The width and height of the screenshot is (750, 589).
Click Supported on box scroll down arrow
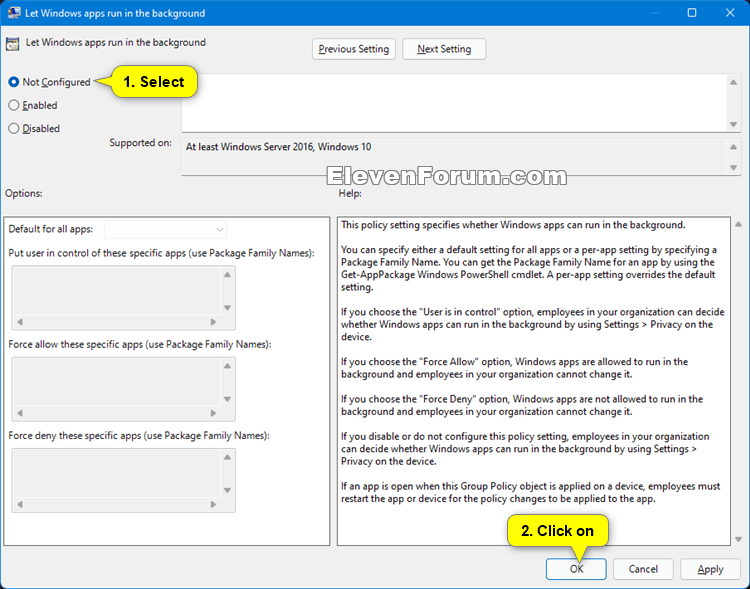point(733,167)
